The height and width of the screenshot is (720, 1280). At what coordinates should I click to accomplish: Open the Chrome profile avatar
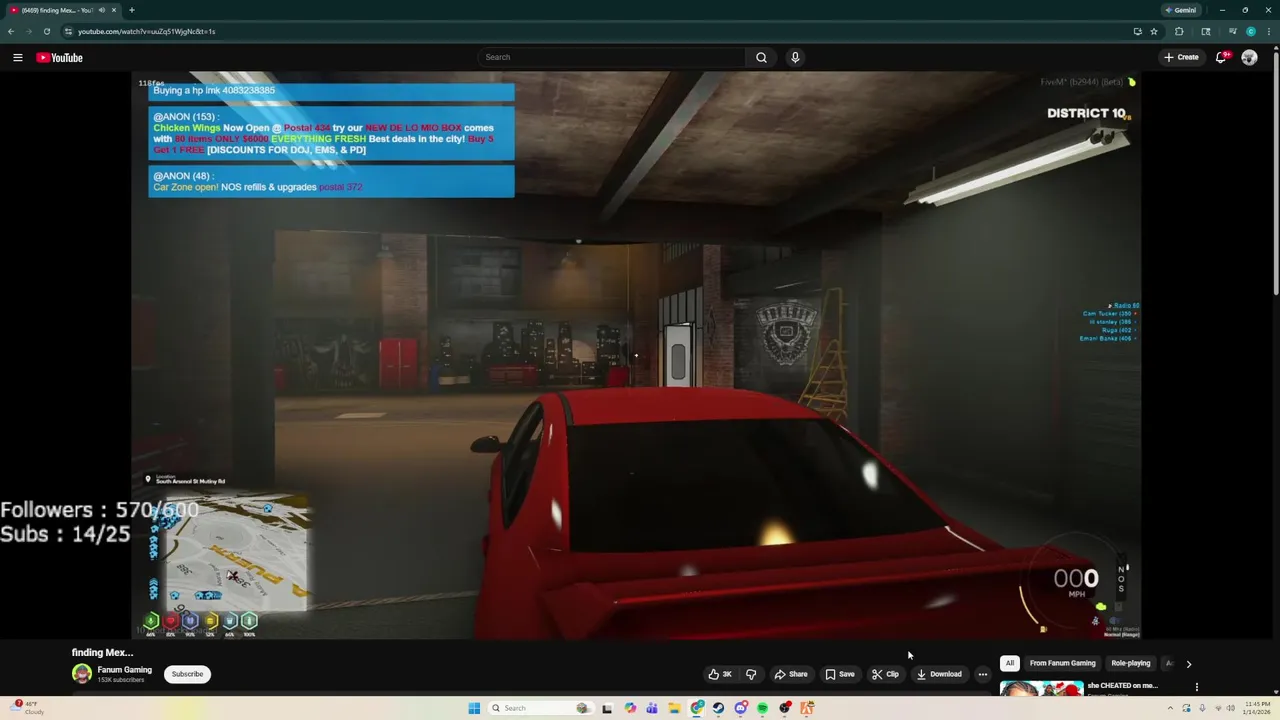1251,31
